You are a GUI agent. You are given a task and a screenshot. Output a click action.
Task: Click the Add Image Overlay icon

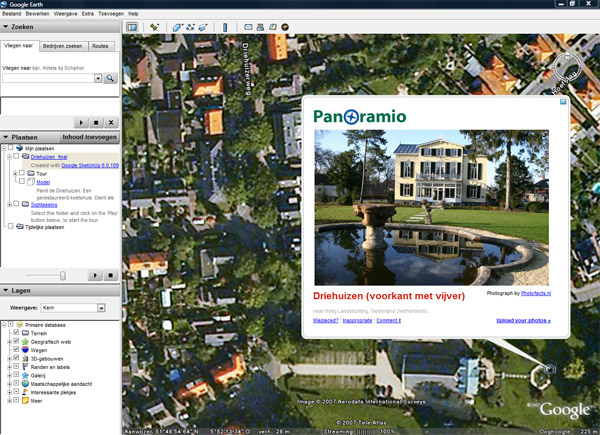203,27
